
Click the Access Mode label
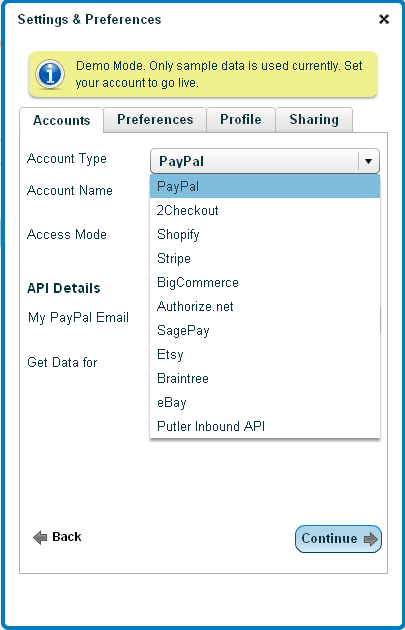[x=67, y=235]
